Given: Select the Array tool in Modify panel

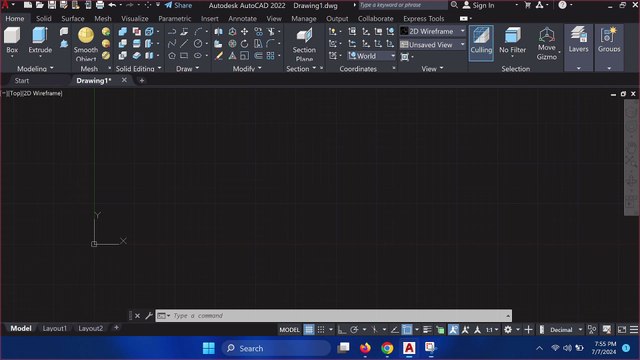Looking at the screenshot, I should [271, 56].
